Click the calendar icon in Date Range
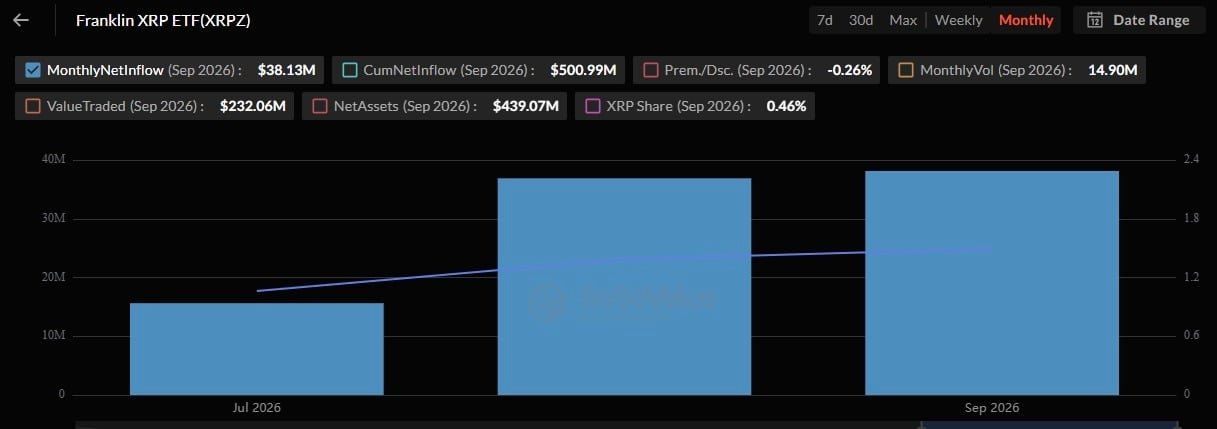The image size is (1217, 429). (x=1095, y=20)
